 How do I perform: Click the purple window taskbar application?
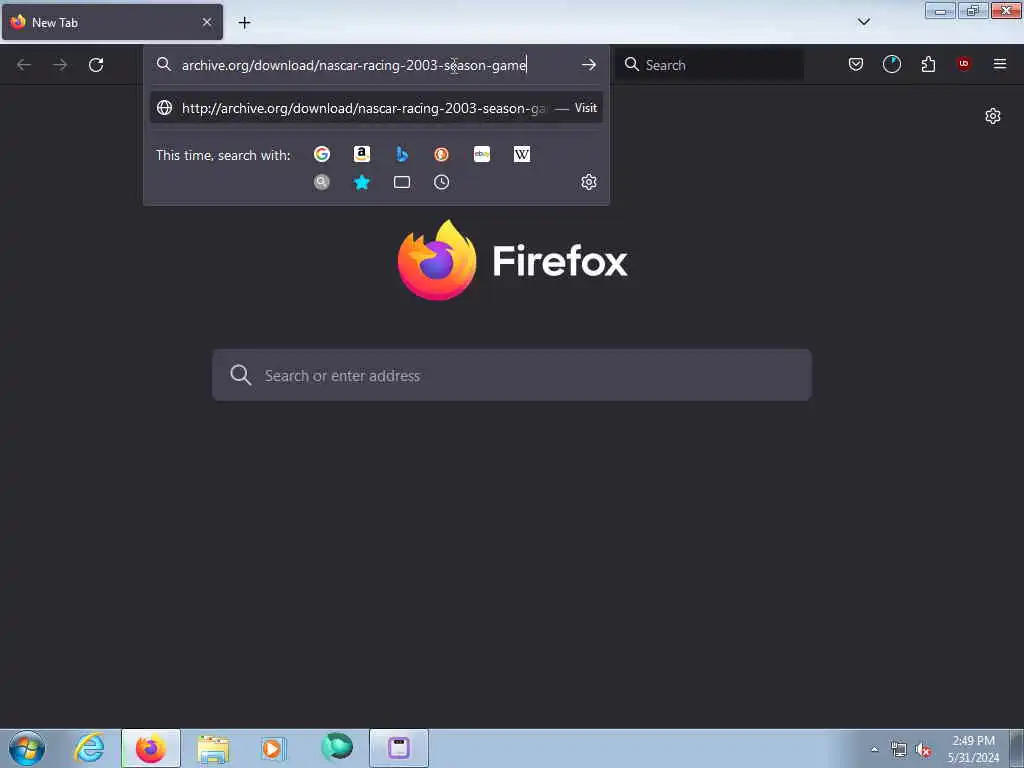tap(399, 748)
